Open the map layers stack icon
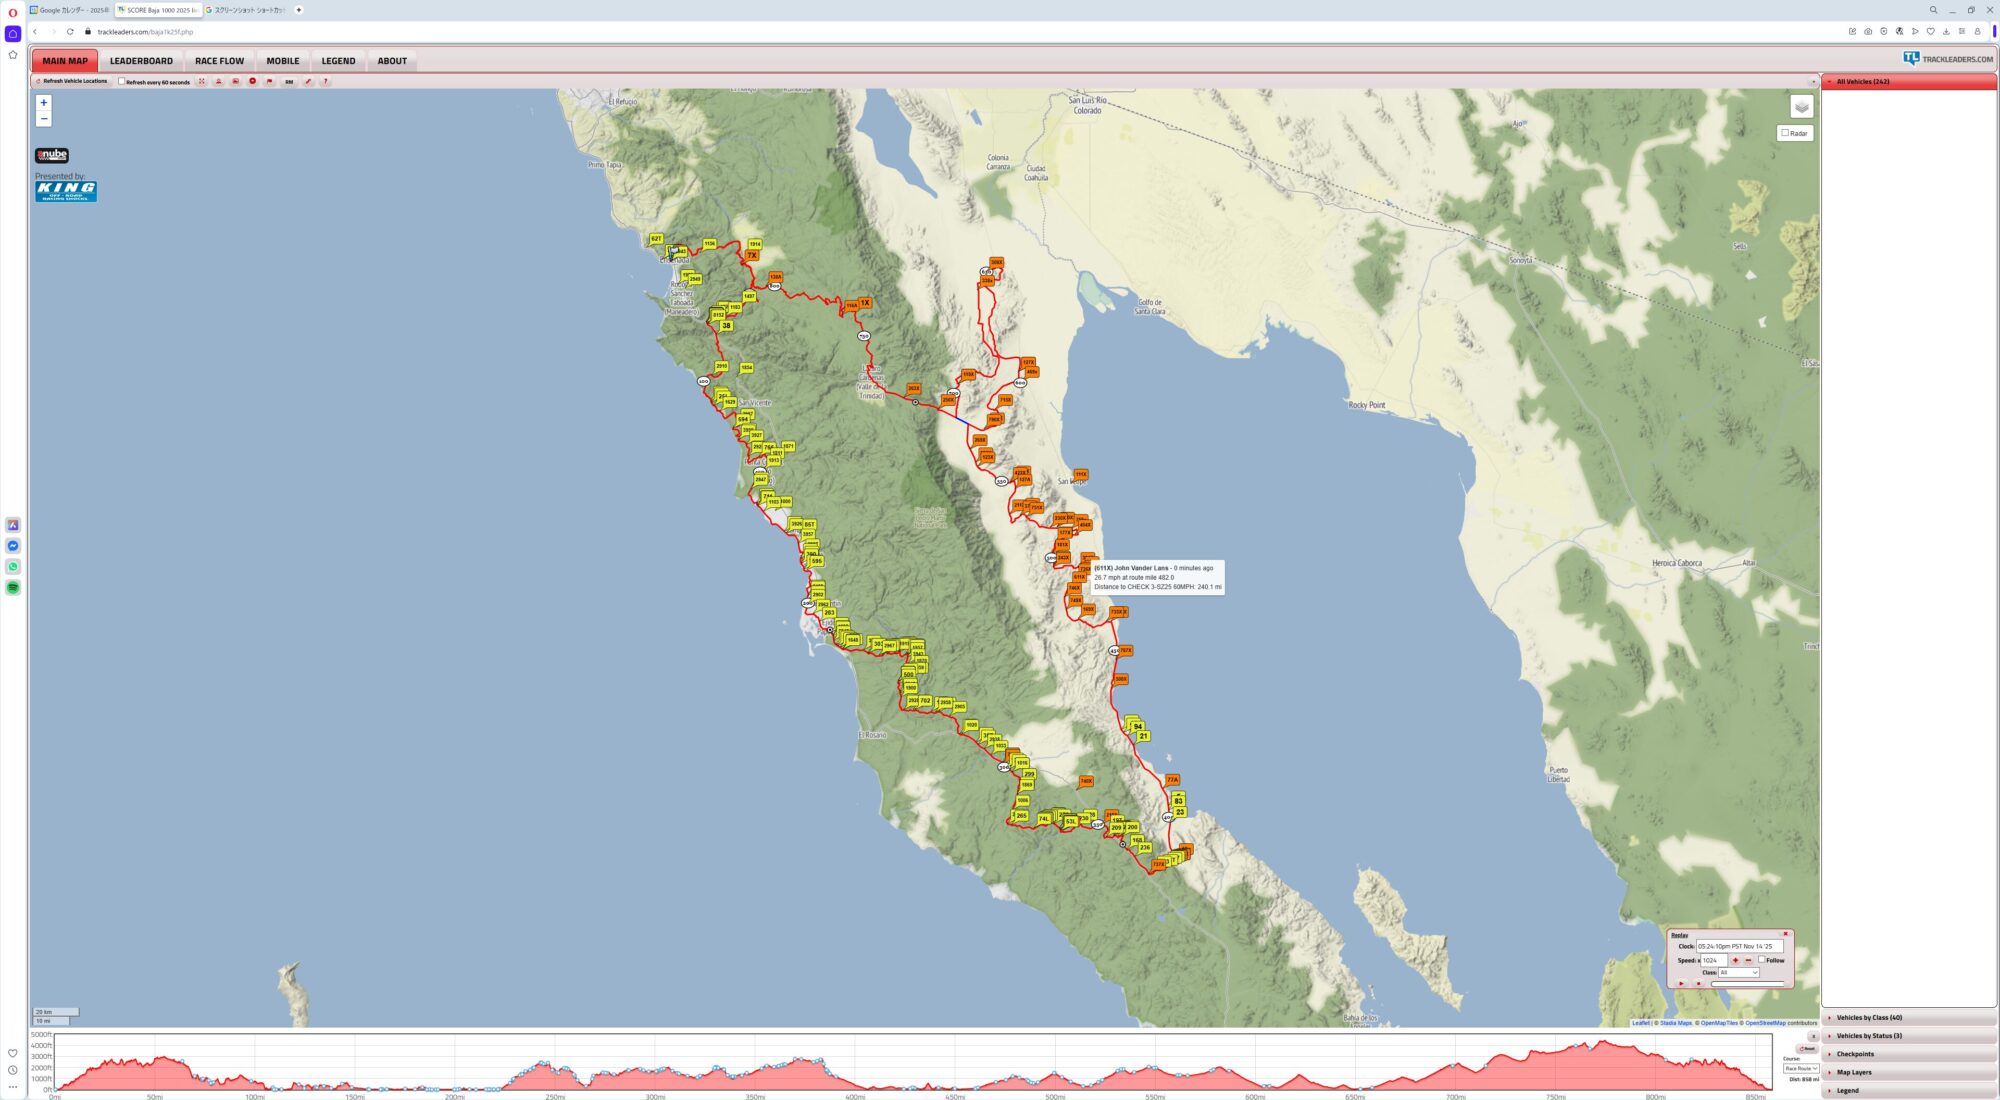This screenshot has width=2000, height=1100. click(1801, 107)
